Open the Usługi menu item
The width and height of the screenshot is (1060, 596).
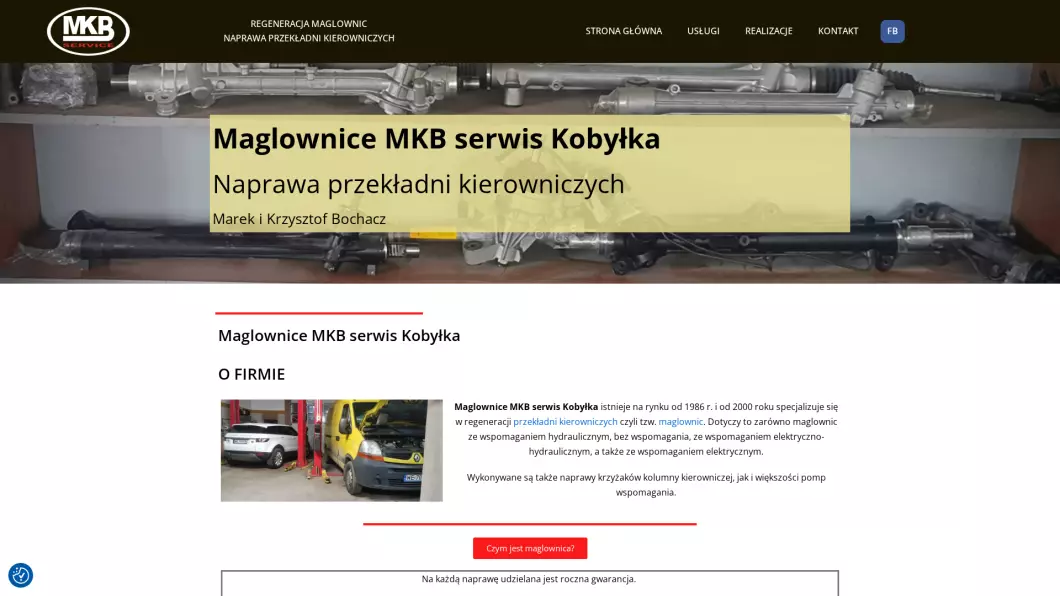pyautogui.click(x=703, y=31)
